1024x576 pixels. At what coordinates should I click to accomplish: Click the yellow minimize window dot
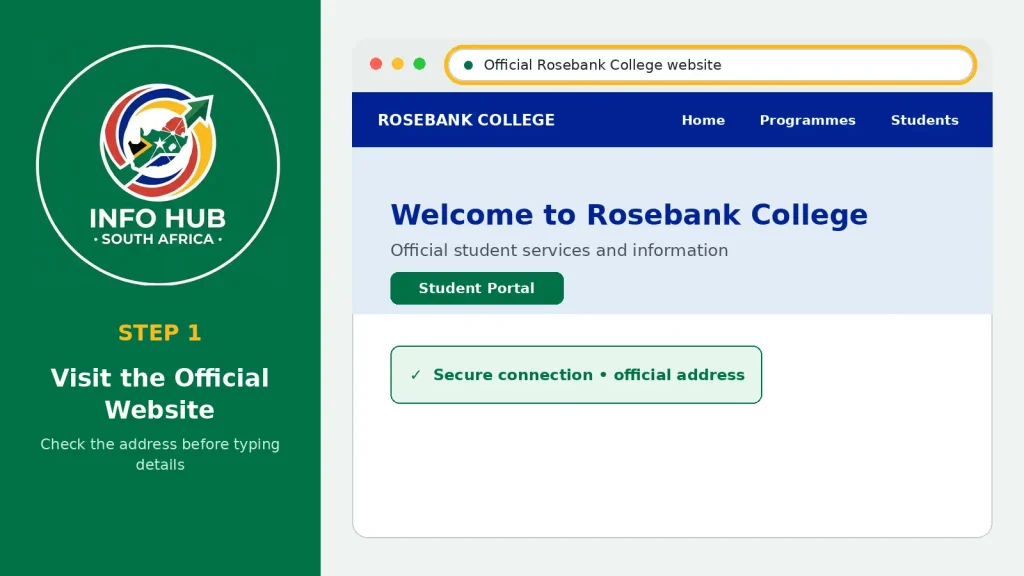coord(398,63)
